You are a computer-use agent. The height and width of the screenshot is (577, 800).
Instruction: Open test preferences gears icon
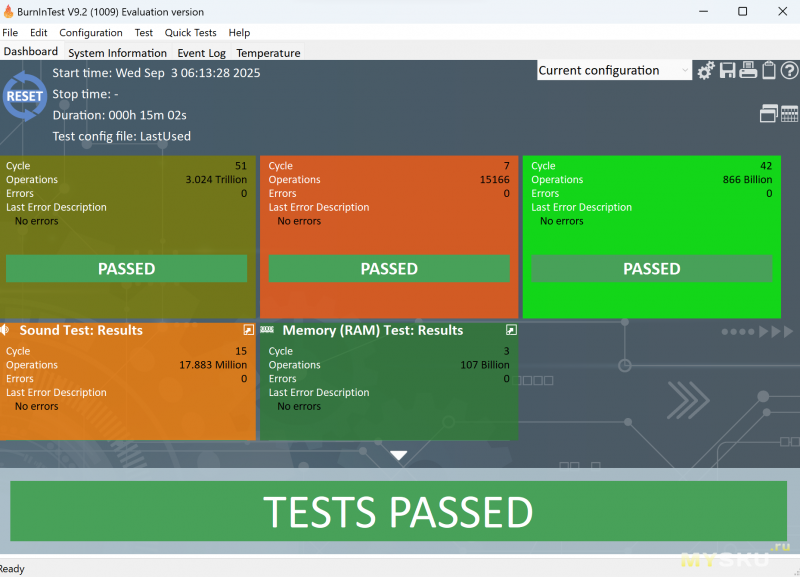pos(706,70)
